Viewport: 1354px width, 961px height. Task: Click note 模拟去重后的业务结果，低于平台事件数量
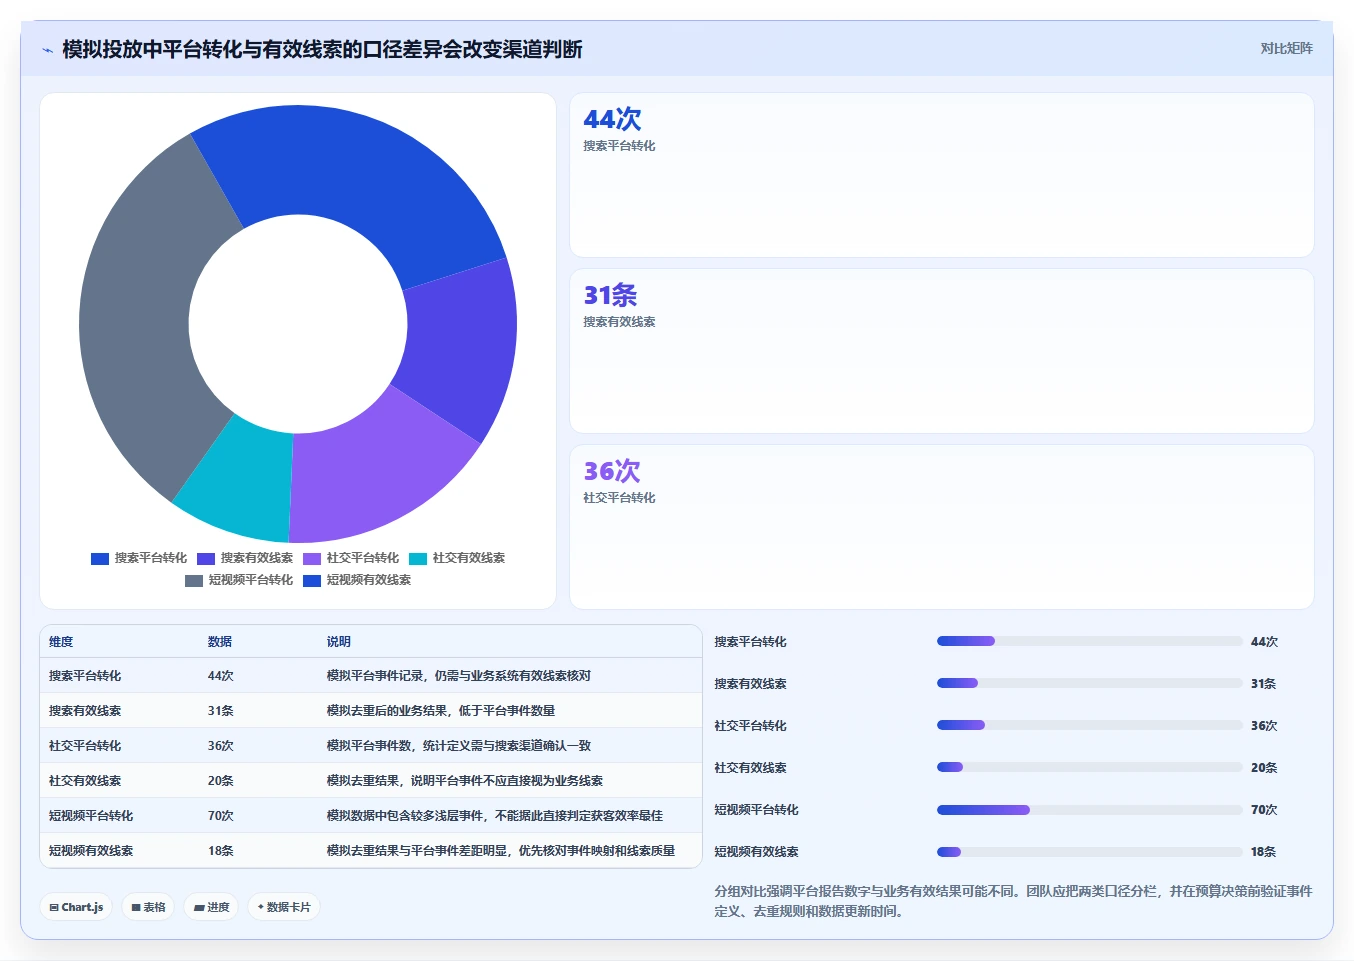pyautogui.click(x=441, y=711)
